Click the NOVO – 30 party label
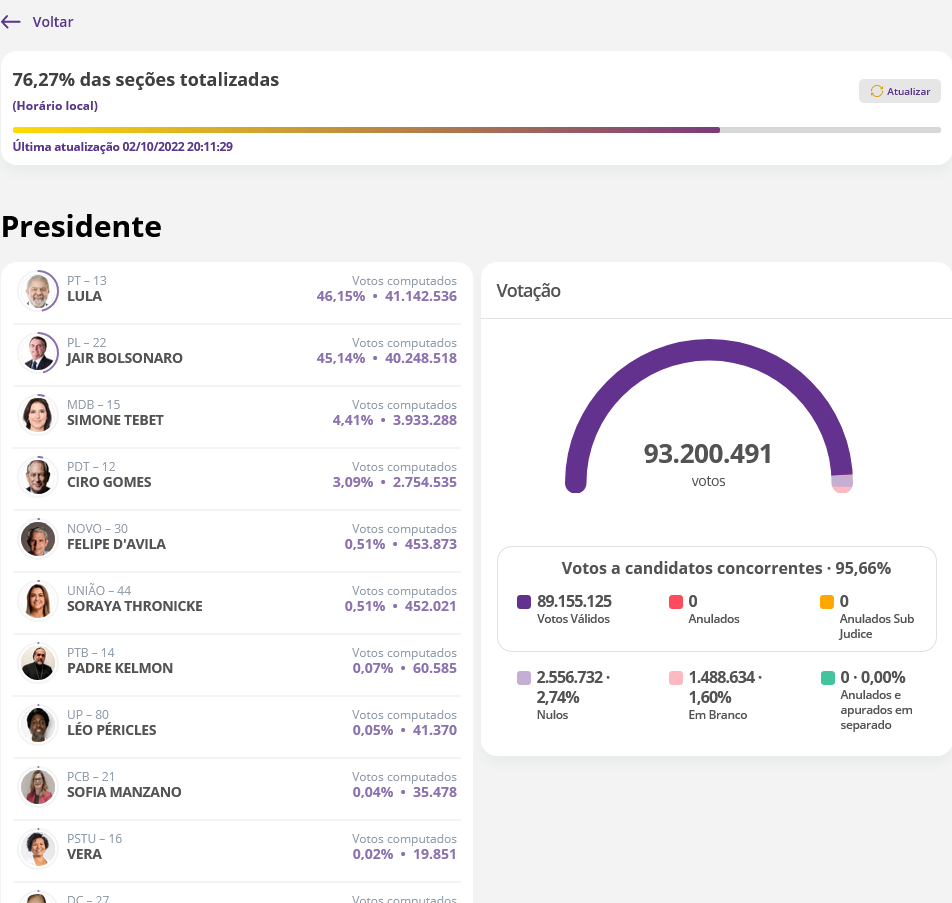Viewport: 952px width, 903px height. pos(97,528)
